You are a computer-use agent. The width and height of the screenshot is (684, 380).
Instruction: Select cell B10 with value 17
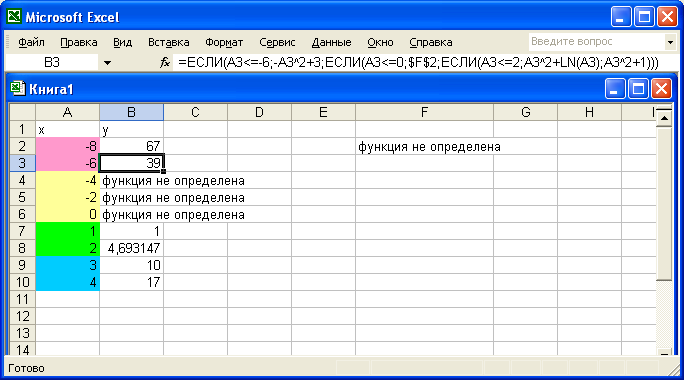tap(131, 282)
